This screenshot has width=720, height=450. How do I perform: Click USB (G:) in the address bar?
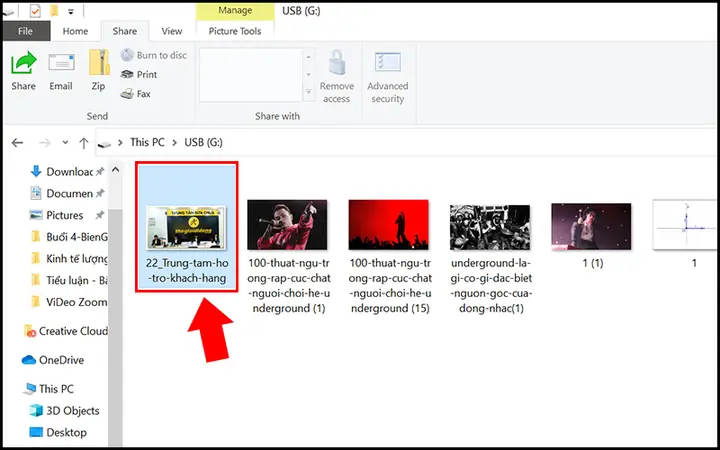(x=203, y=142)
